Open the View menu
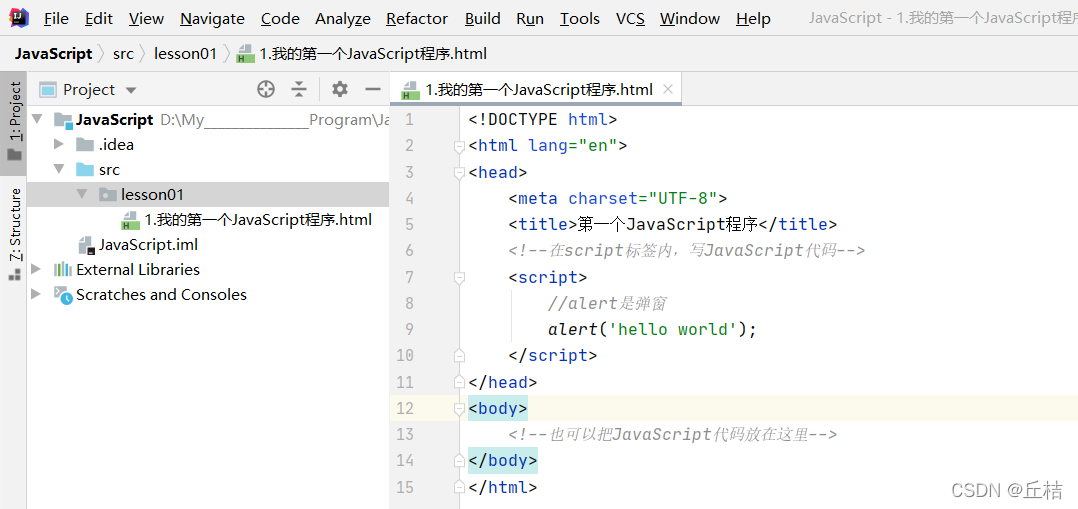The height and width of the screenshot is (509, 1078). click(146, 19)
